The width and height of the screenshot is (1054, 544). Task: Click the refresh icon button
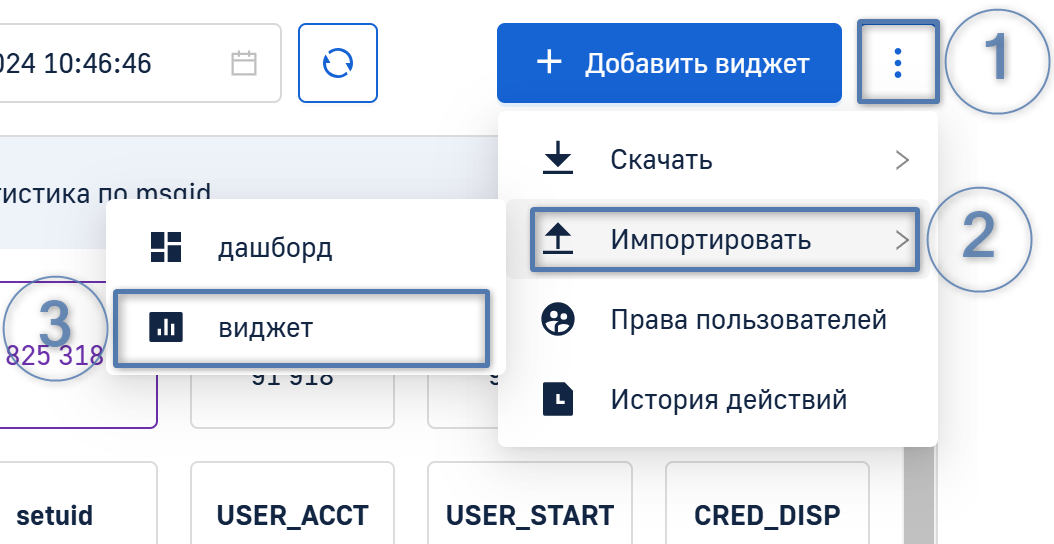point(338,63)
